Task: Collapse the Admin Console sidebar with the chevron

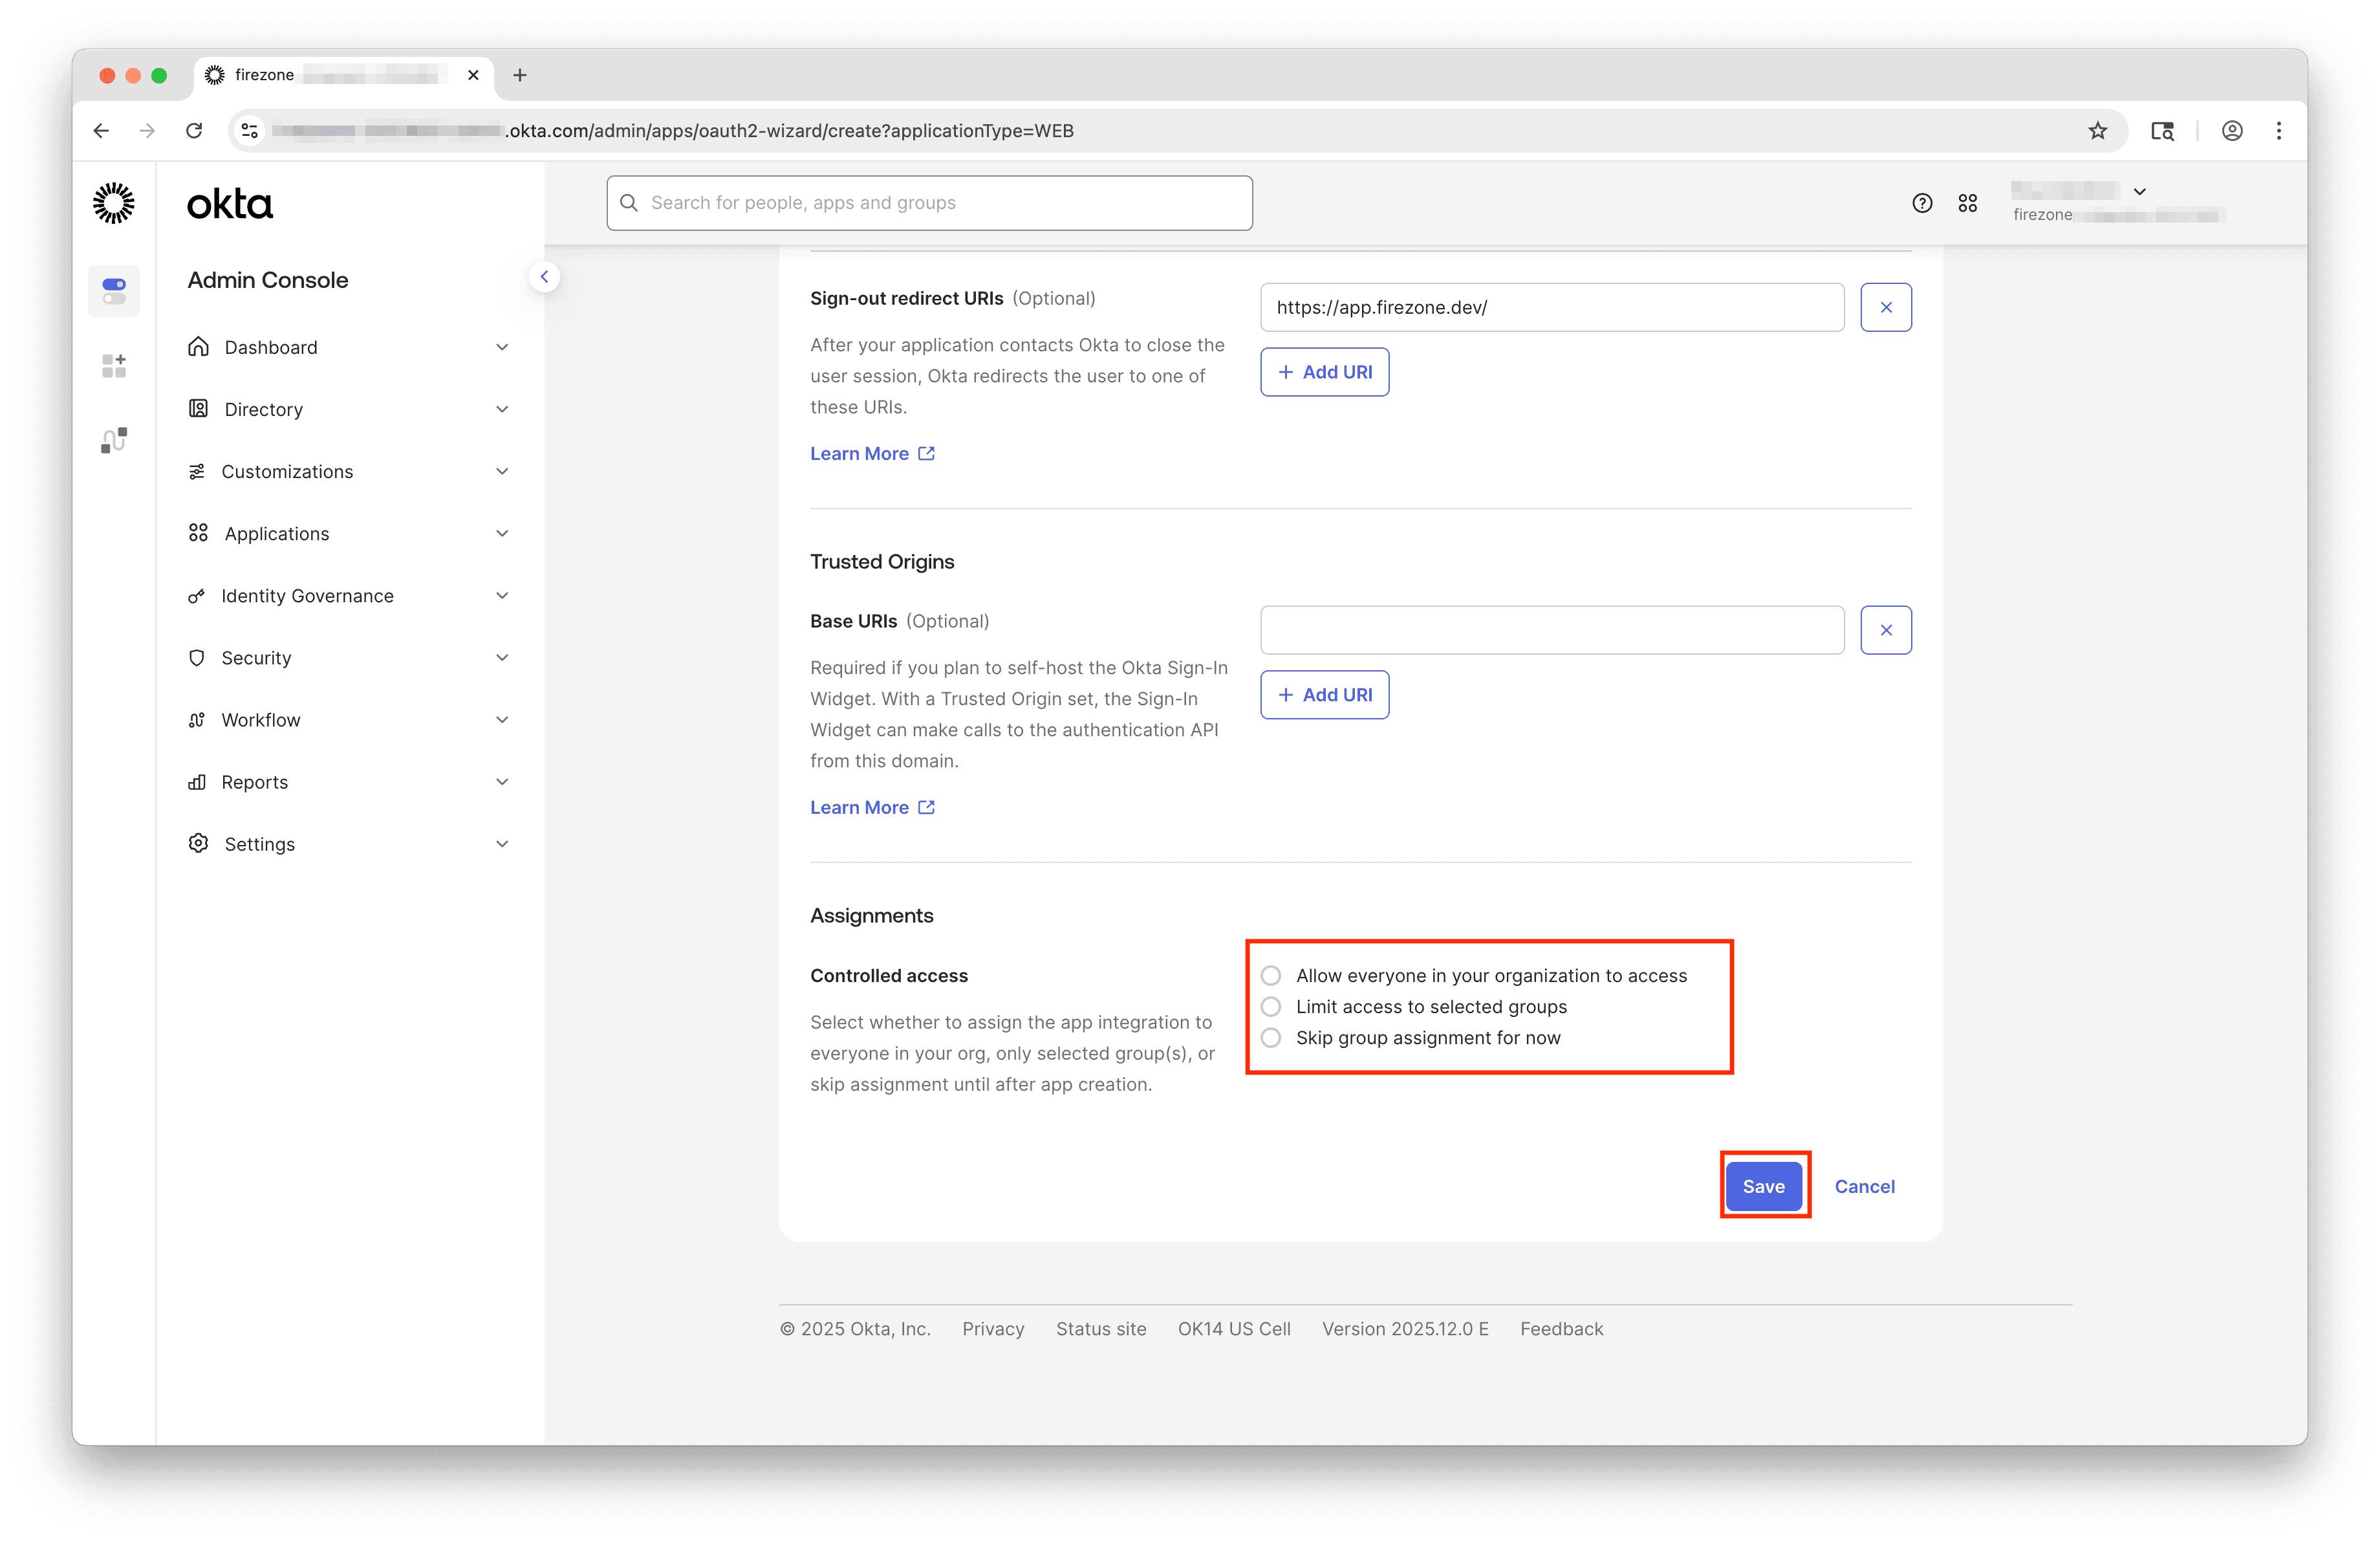Action: [x=545, y=276]
